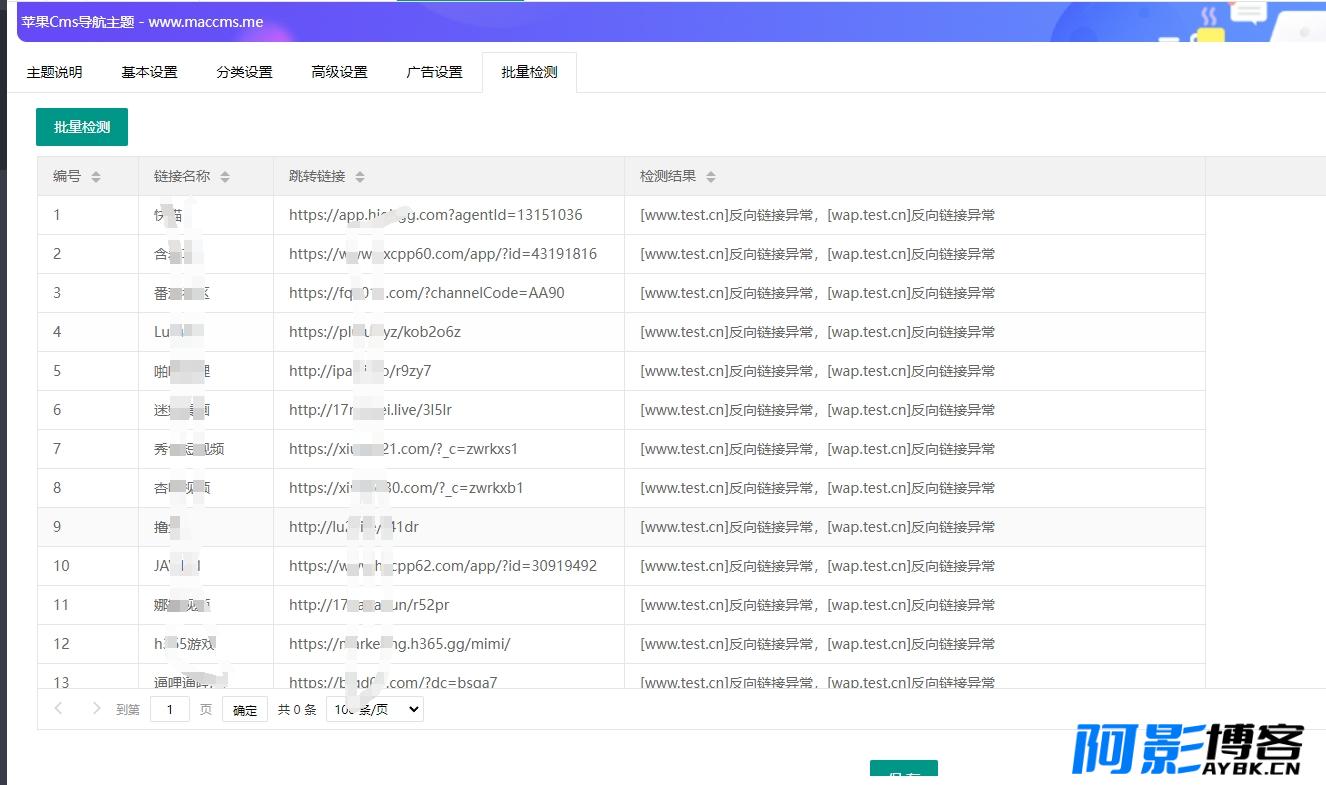This screenshot has height=785, width=1326.
Task: Sort by the 跳转链接 column arrows
Action: 360,177
